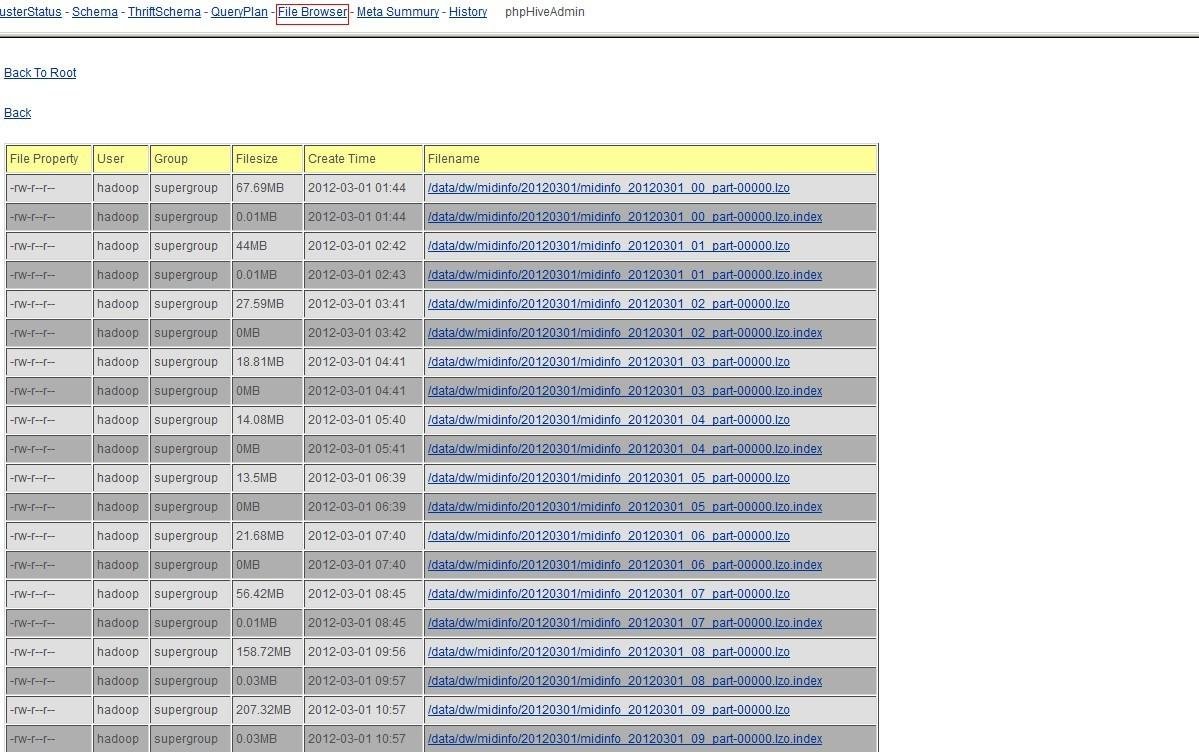This screenshot has height=752, width=1199.
Task: Open midinfo_20120301_06_part-00000.lzo.index file
Action: (623, 564)
